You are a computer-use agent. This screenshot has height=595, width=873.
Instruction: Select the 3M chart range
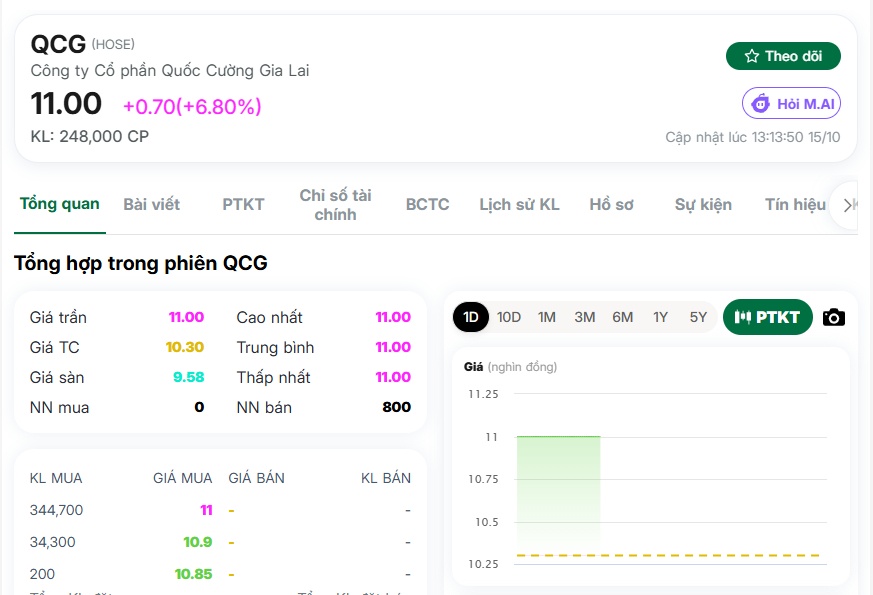pyautogui.click(x=585, y=317)
